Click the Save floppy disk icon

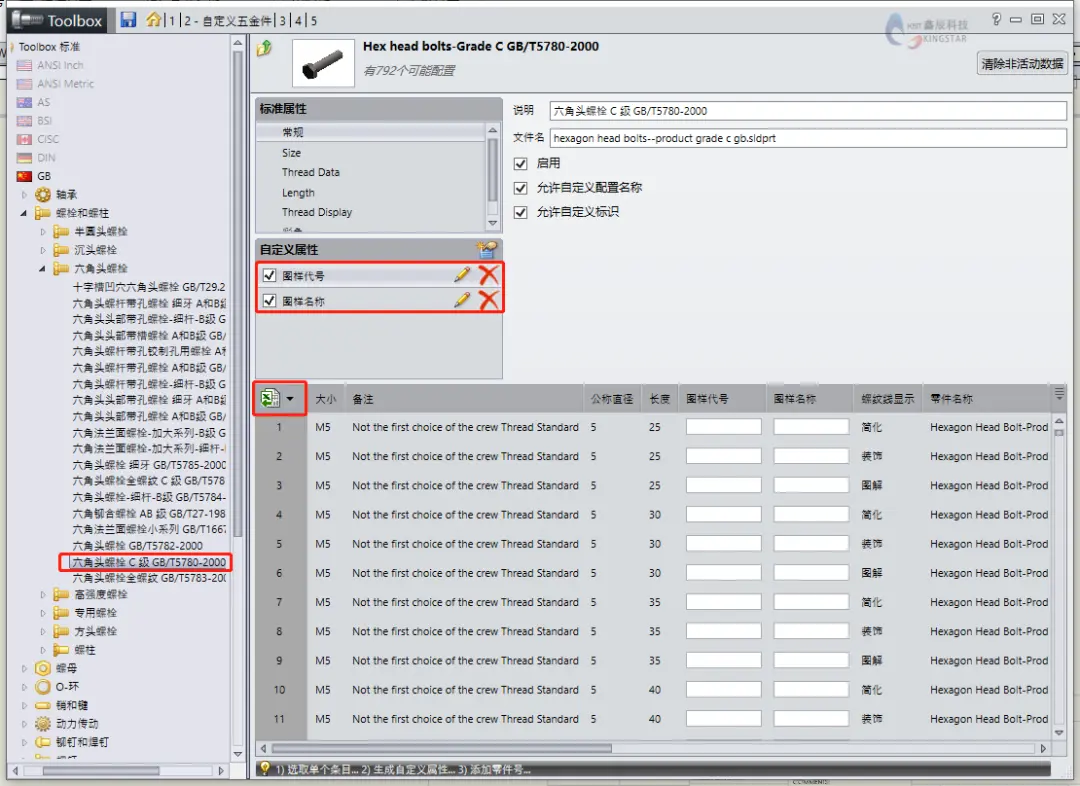click(128, 19)
